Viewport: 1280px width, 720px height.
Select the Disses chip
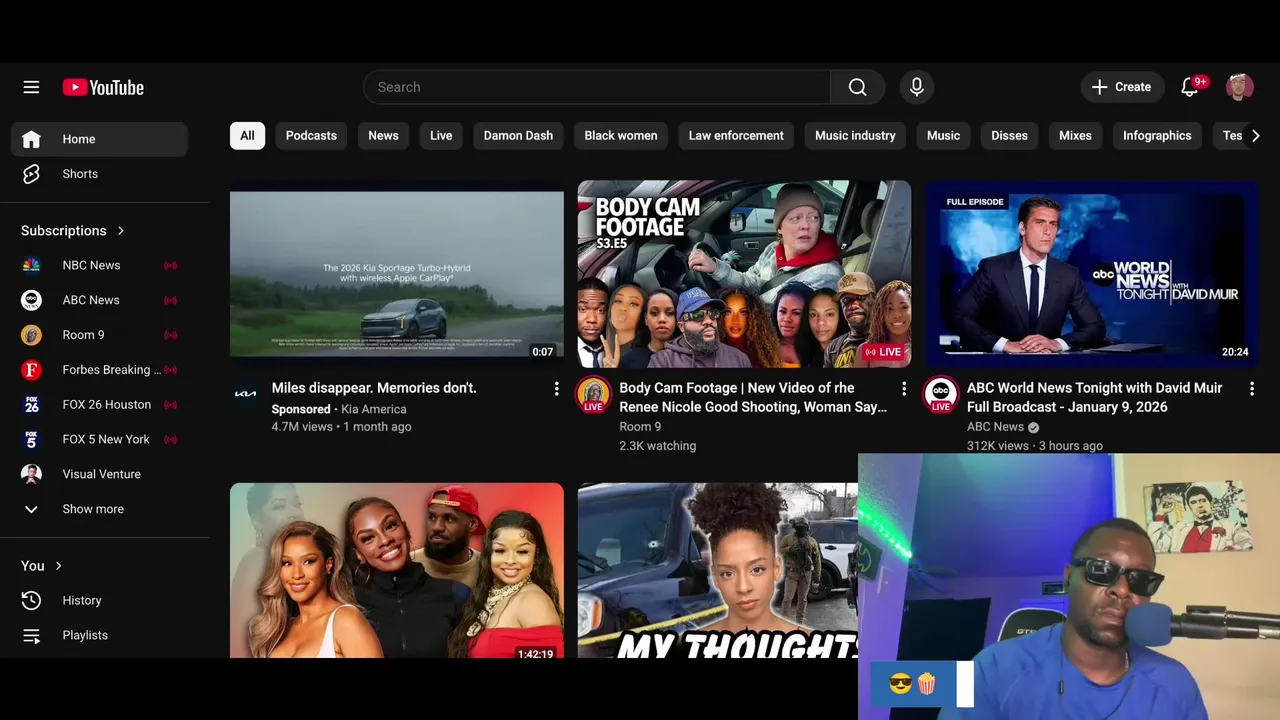[x=1009, y=136]
